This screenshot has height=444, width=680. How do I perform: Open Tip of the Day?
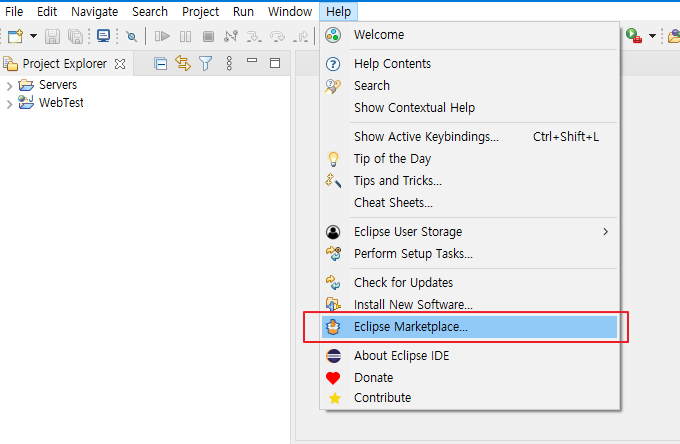click(x=470, y=159)
